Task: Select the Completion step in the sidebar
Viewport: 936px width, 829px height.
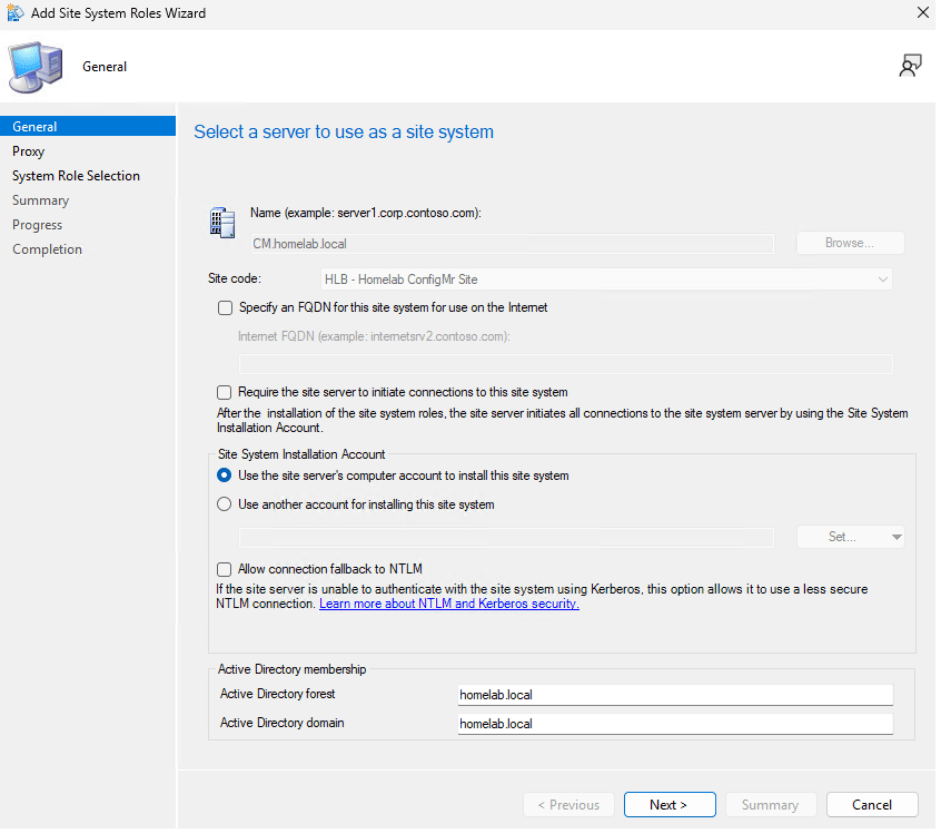Action: point(46,249)
